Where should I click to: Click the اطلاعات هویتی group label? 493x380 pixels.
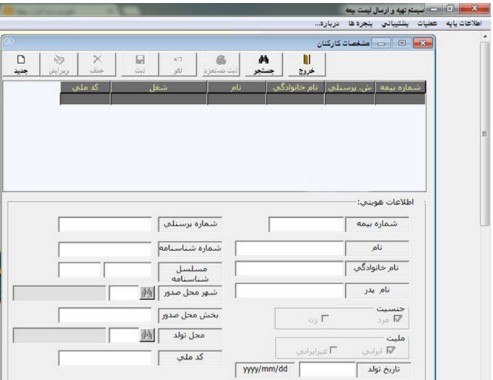tap(386, 202)
